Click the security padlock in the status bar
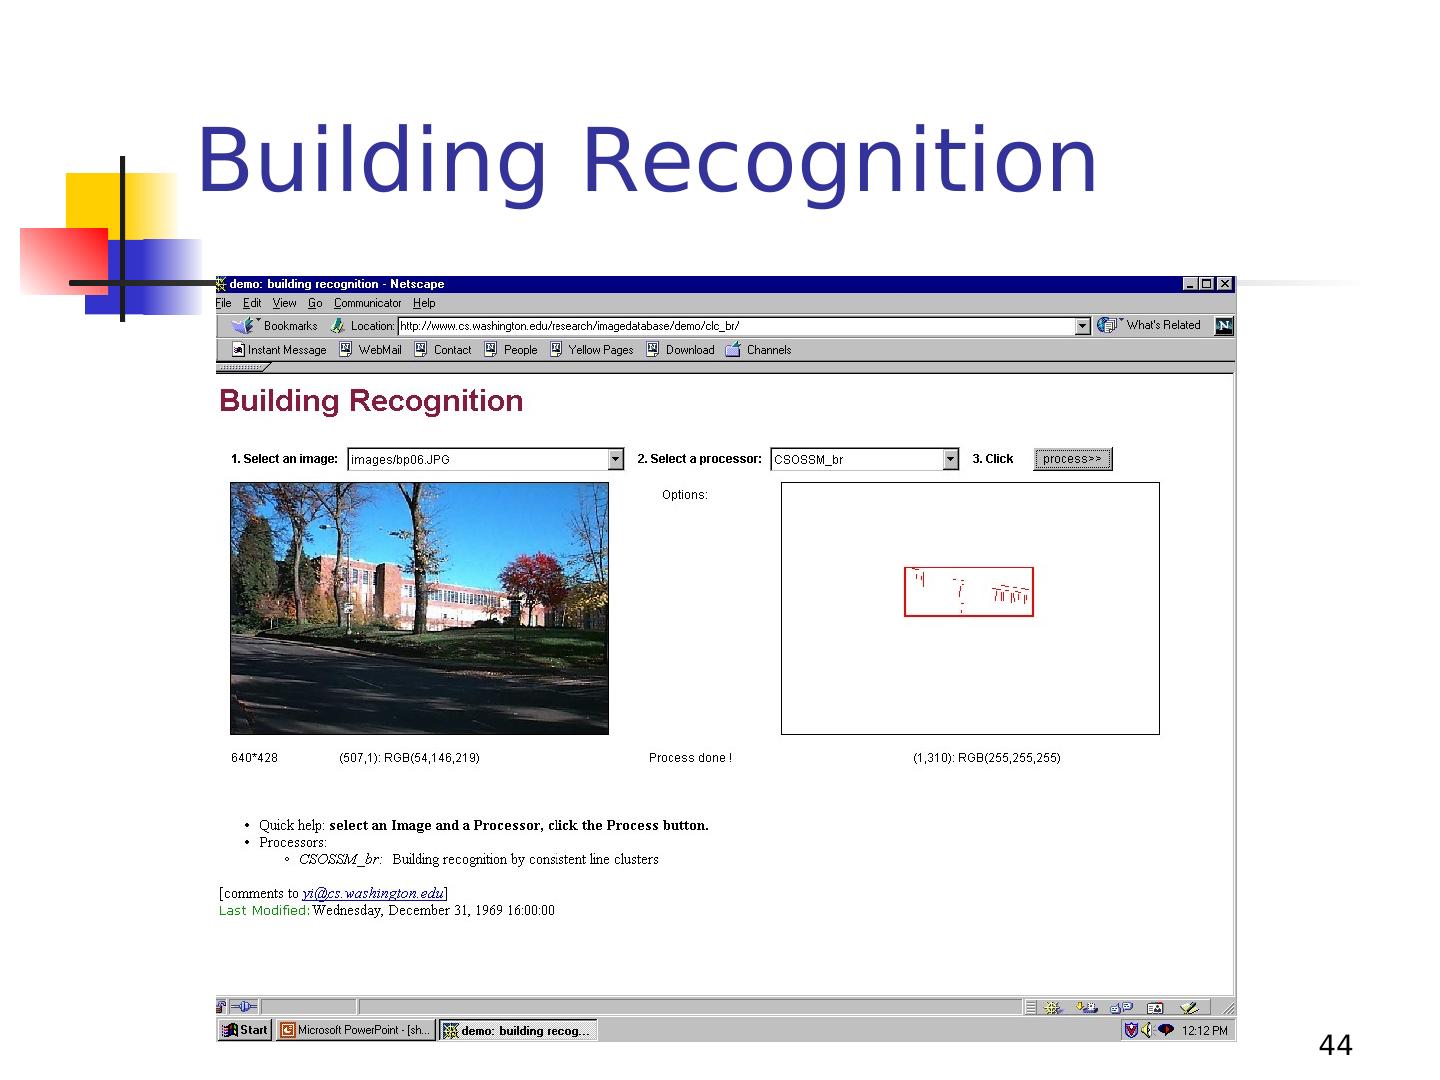Image resolution: width=1440 pixels, height=1080 pixels. pyautogui.click(x=221, y=1007)
